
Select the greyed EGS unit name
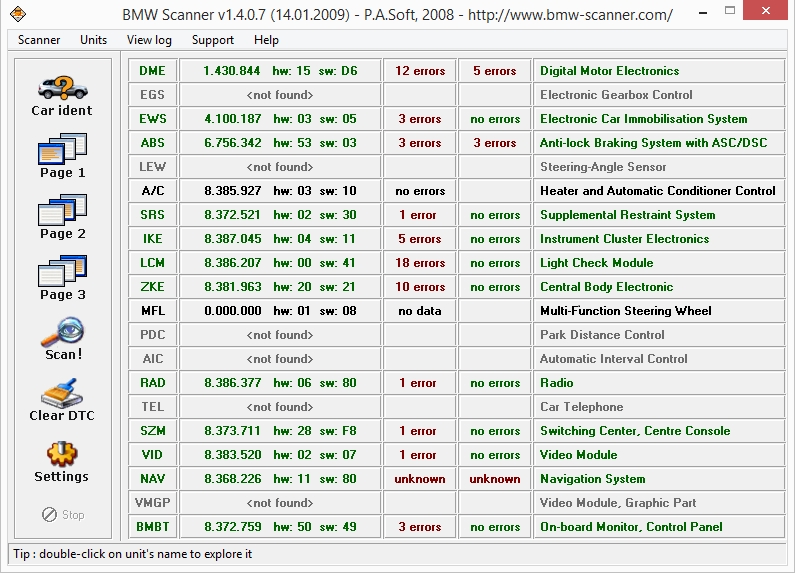point(153,94)
